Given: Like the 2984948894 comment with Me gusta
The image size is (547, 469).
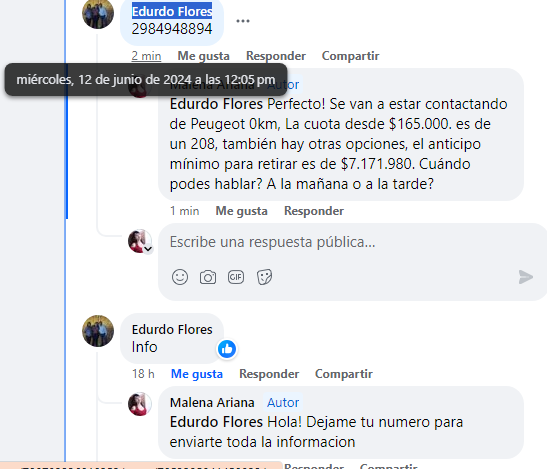Looking at the screenshot, I should pos(203,56).
